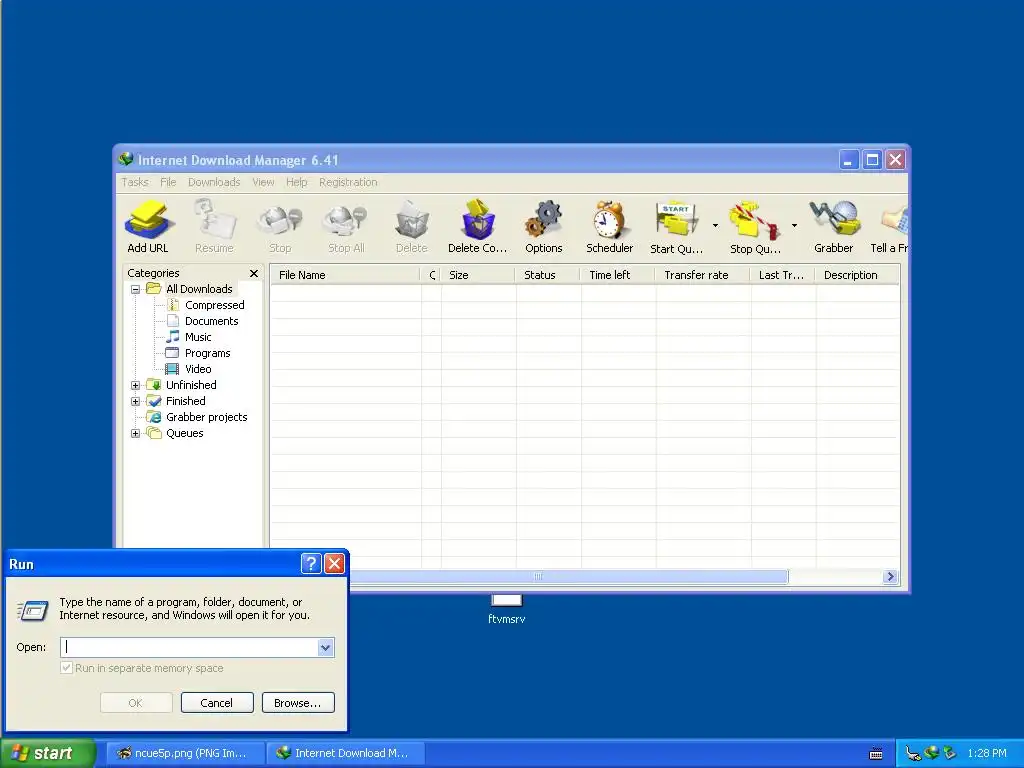Viewport: 1024px width, 768px height.
Task: Open the File menu
Action: pyautogui.click(x=168, y=182)
